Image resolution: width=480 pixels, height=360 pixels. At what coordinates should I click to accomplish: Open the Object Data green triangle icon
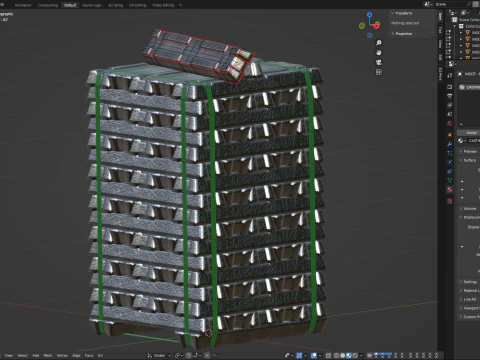450,180
